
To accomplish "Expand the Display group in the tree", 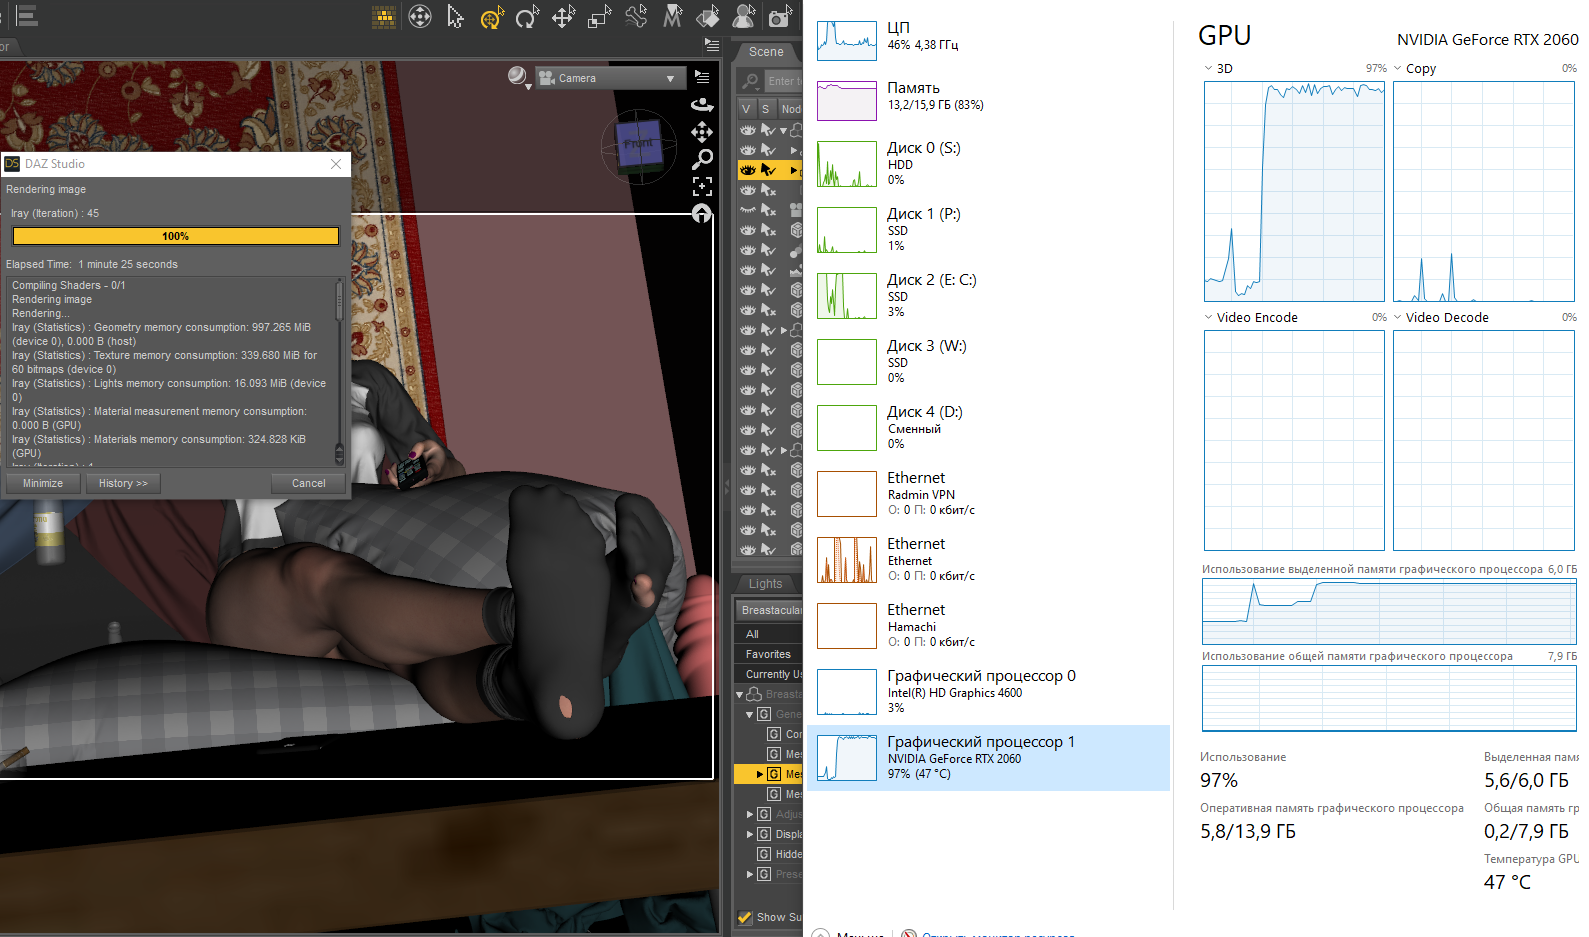I will pyautogui.click(x=750, y=834).
